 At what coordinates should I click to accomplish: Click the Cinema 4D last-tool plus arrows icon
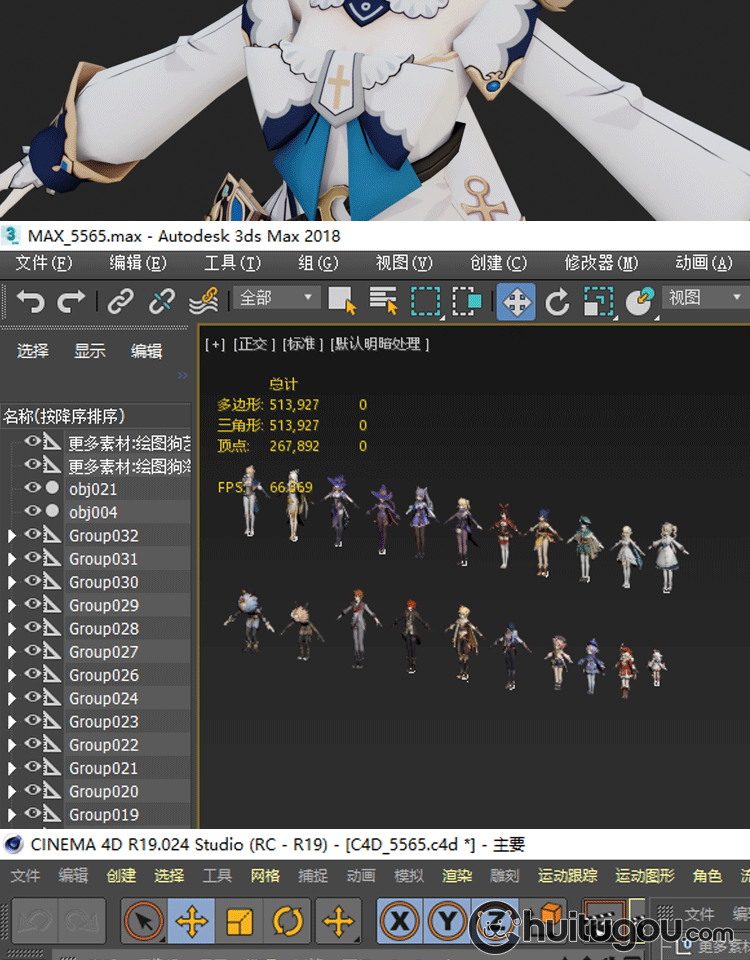(x=338, y=921)
